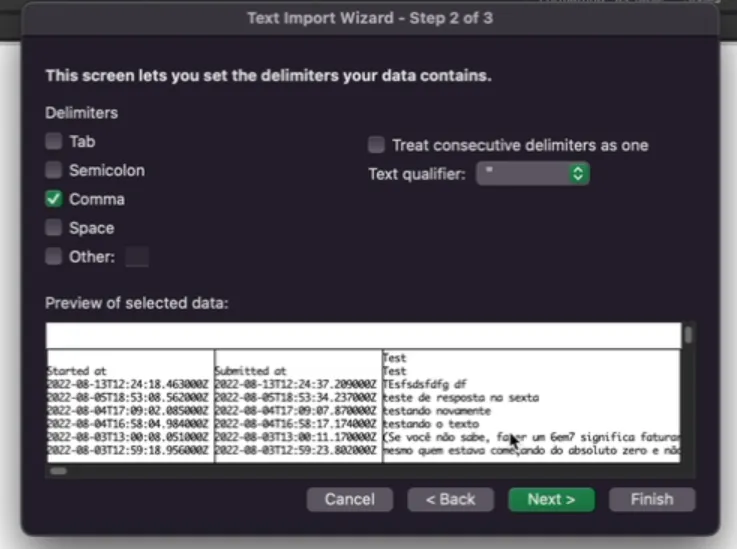Click the Cancel button
The height and width of the screenshot is (549, 737).
pos(350,499)
